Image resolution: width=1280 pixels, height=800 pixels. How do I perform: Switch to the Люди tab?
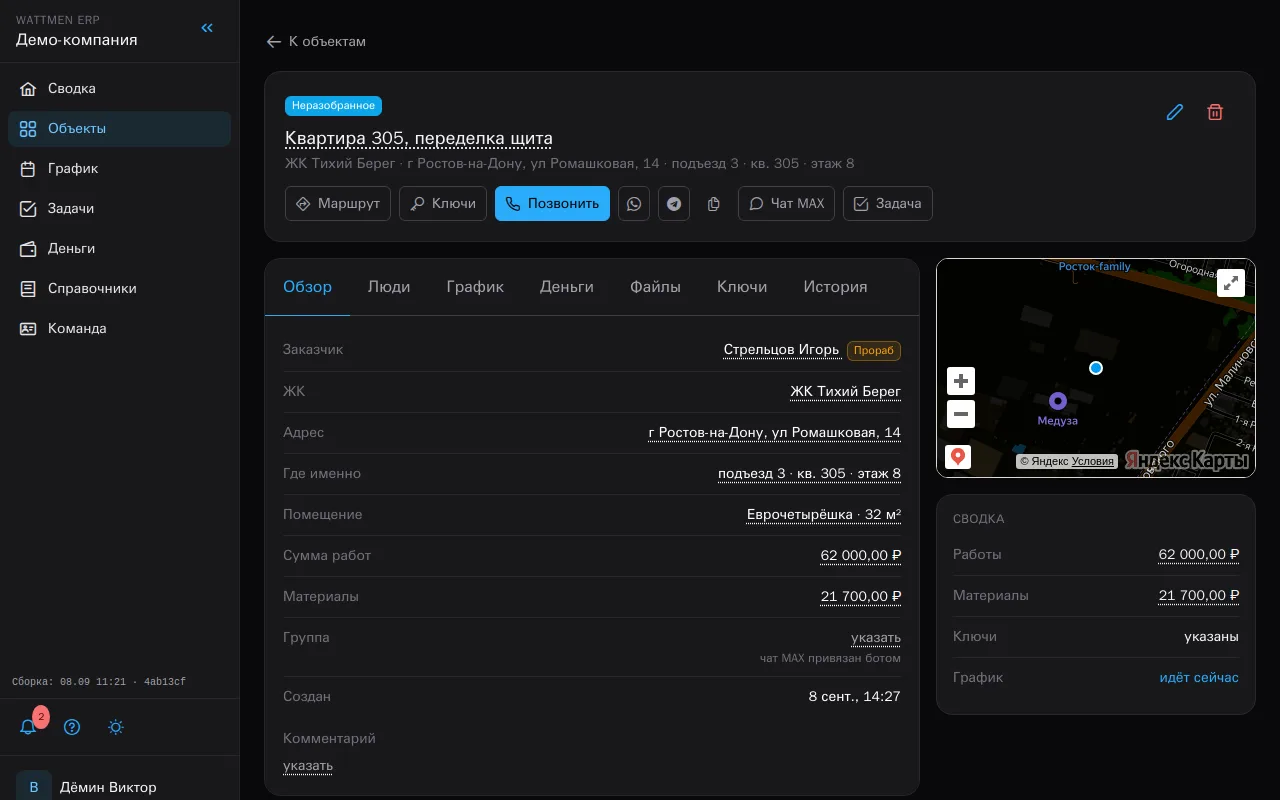[389, 287]
